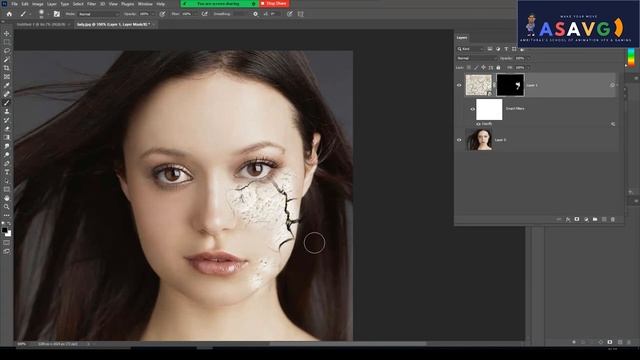Click the trash icon to delete layer
The height and width of the screenshot is (360, 640).
(x=613, y=220)
